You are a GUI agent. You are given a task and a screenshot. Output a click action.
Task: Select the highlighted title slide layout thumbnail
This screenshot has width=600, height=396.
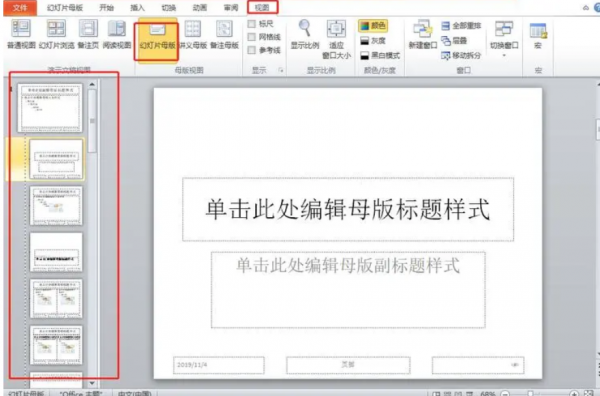coord(56,159)
